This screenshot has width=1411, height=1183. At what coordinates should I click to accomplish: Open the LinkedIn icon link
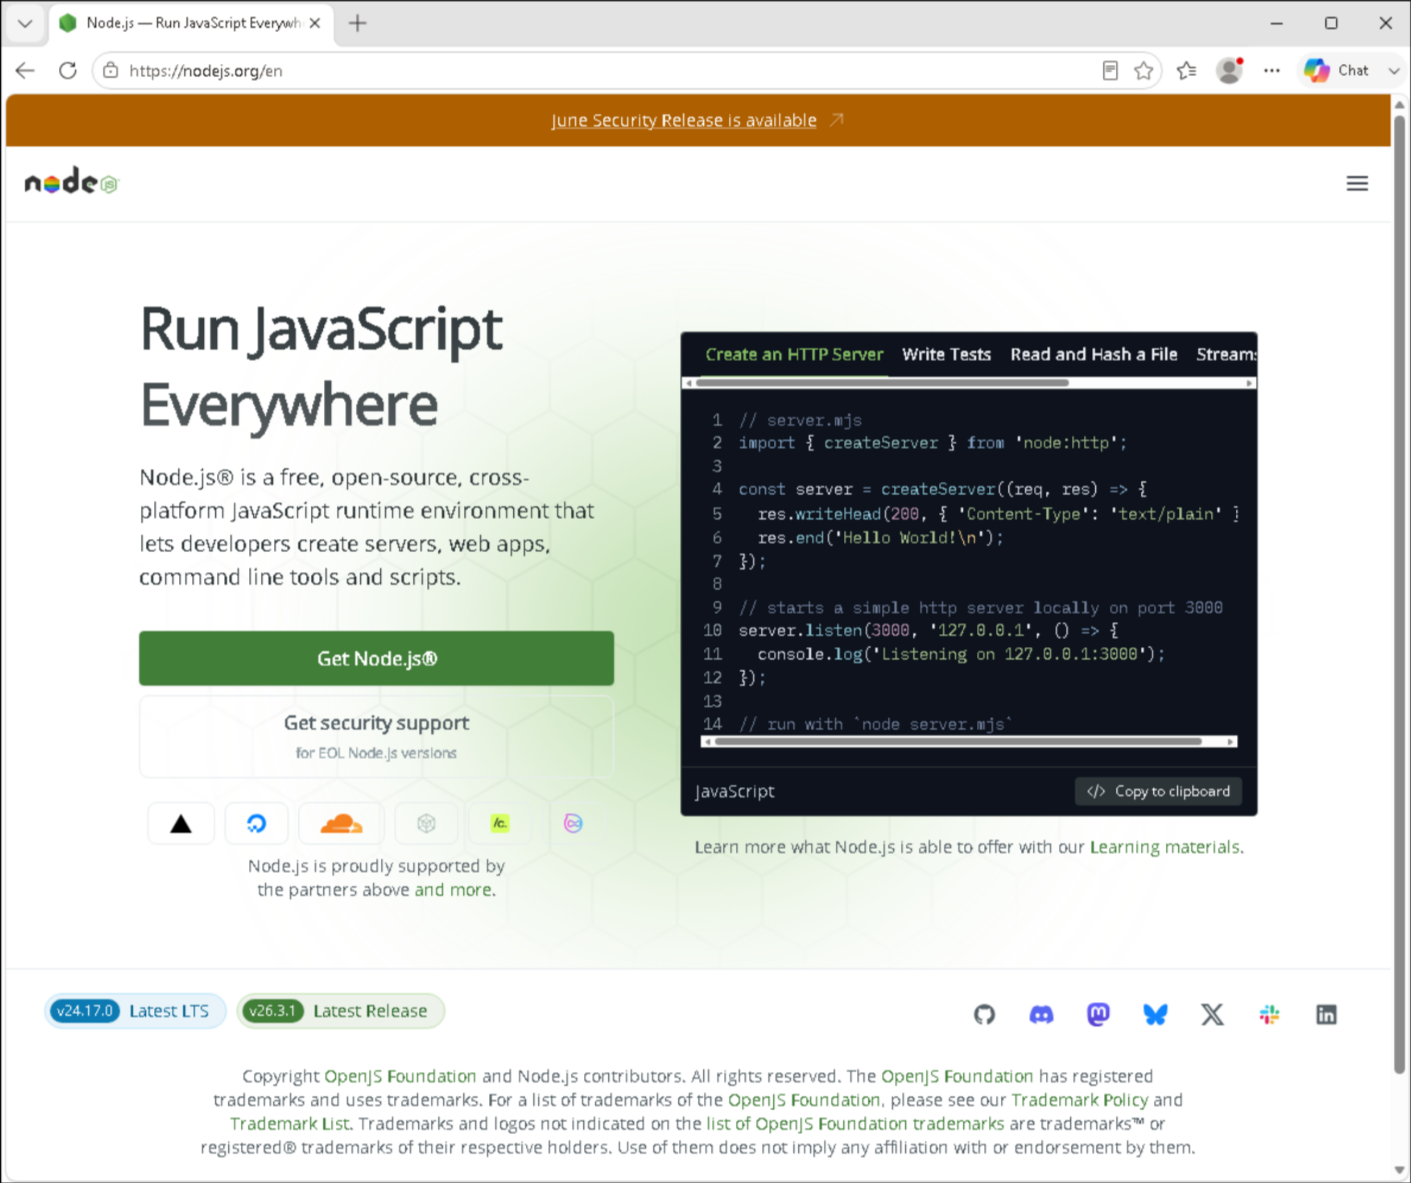point(1326,1014)
